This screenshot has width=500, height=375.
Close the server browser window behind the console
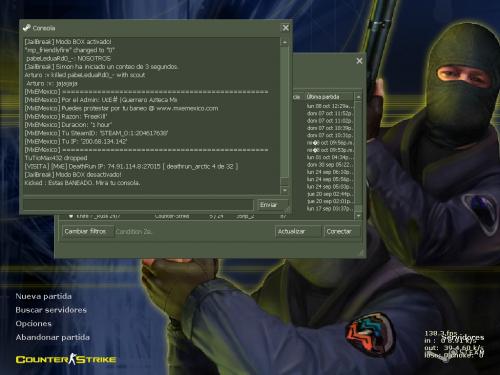(359, 61)
